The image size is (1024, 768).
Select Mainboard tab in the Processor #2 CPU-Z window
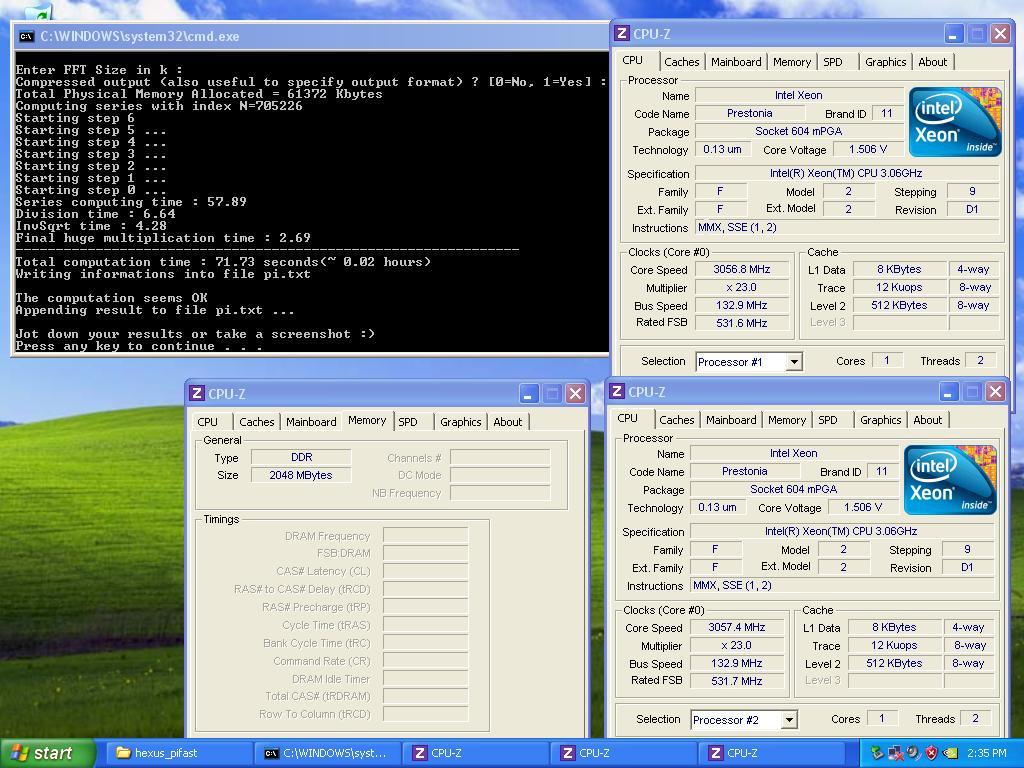pyautogui.click(x=731, y=420)
